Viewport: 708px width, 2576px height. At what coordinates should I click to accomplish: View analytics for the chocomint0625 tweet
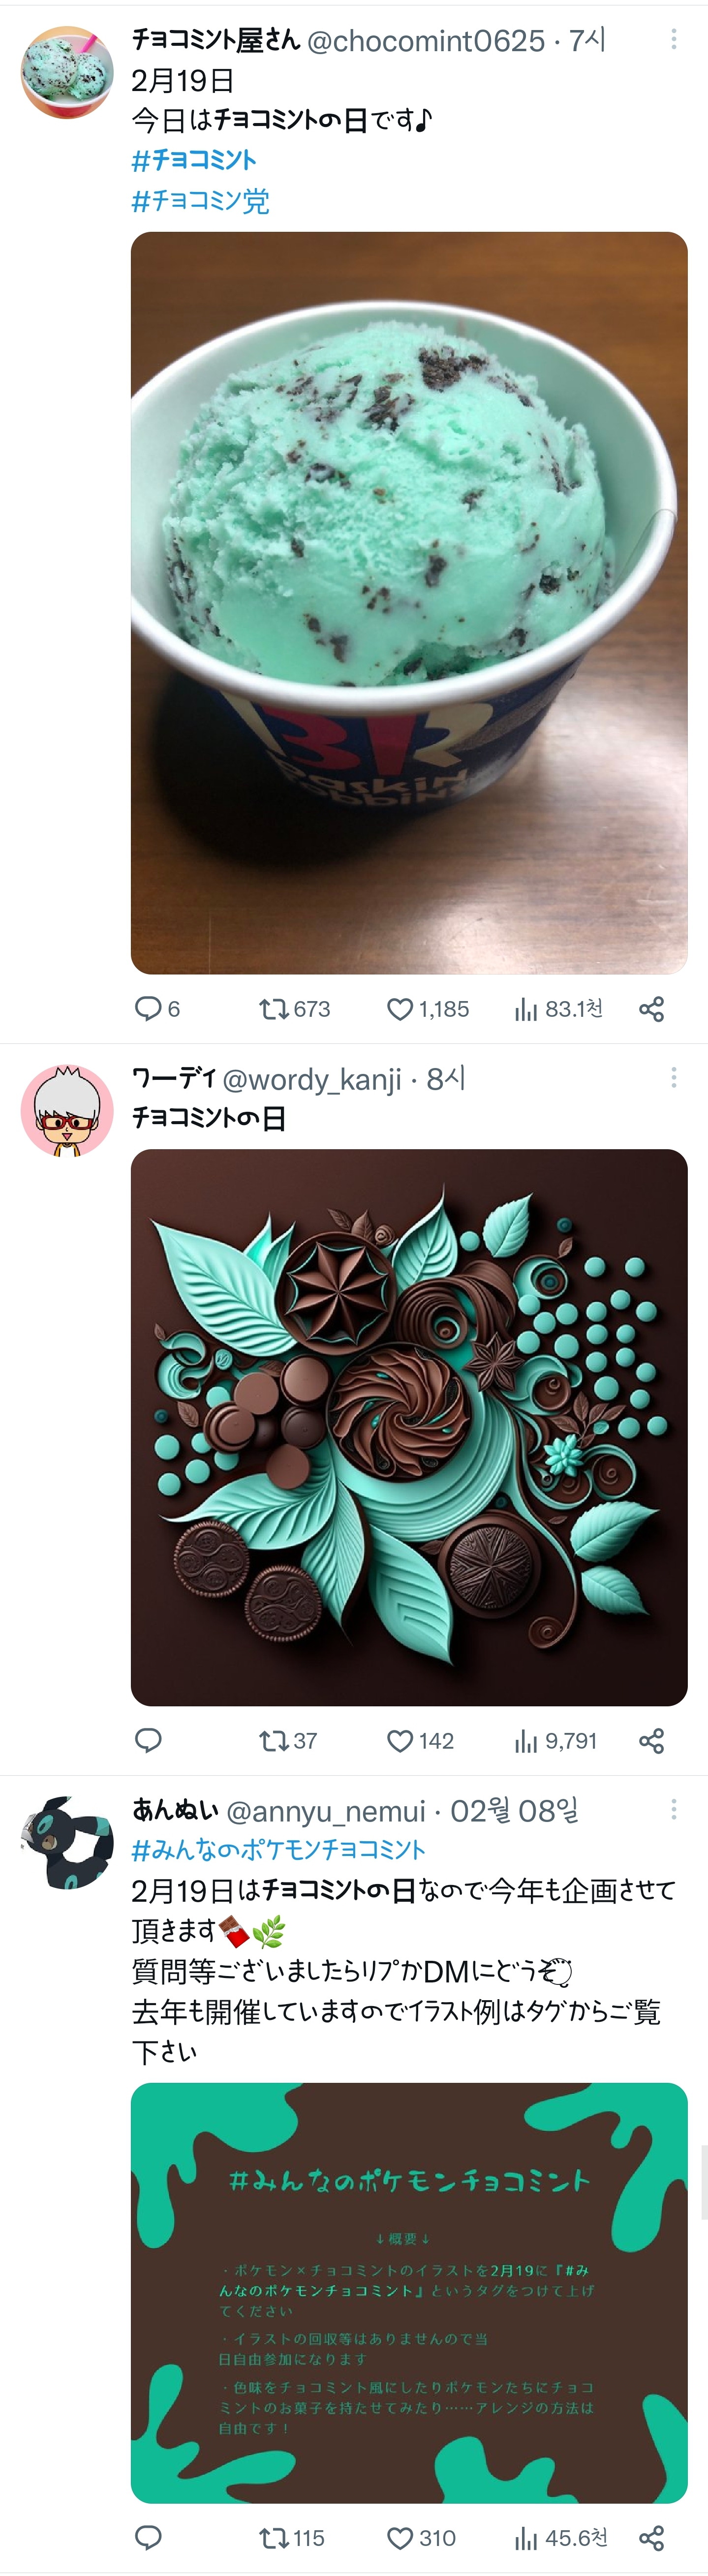click(526, 1008)
